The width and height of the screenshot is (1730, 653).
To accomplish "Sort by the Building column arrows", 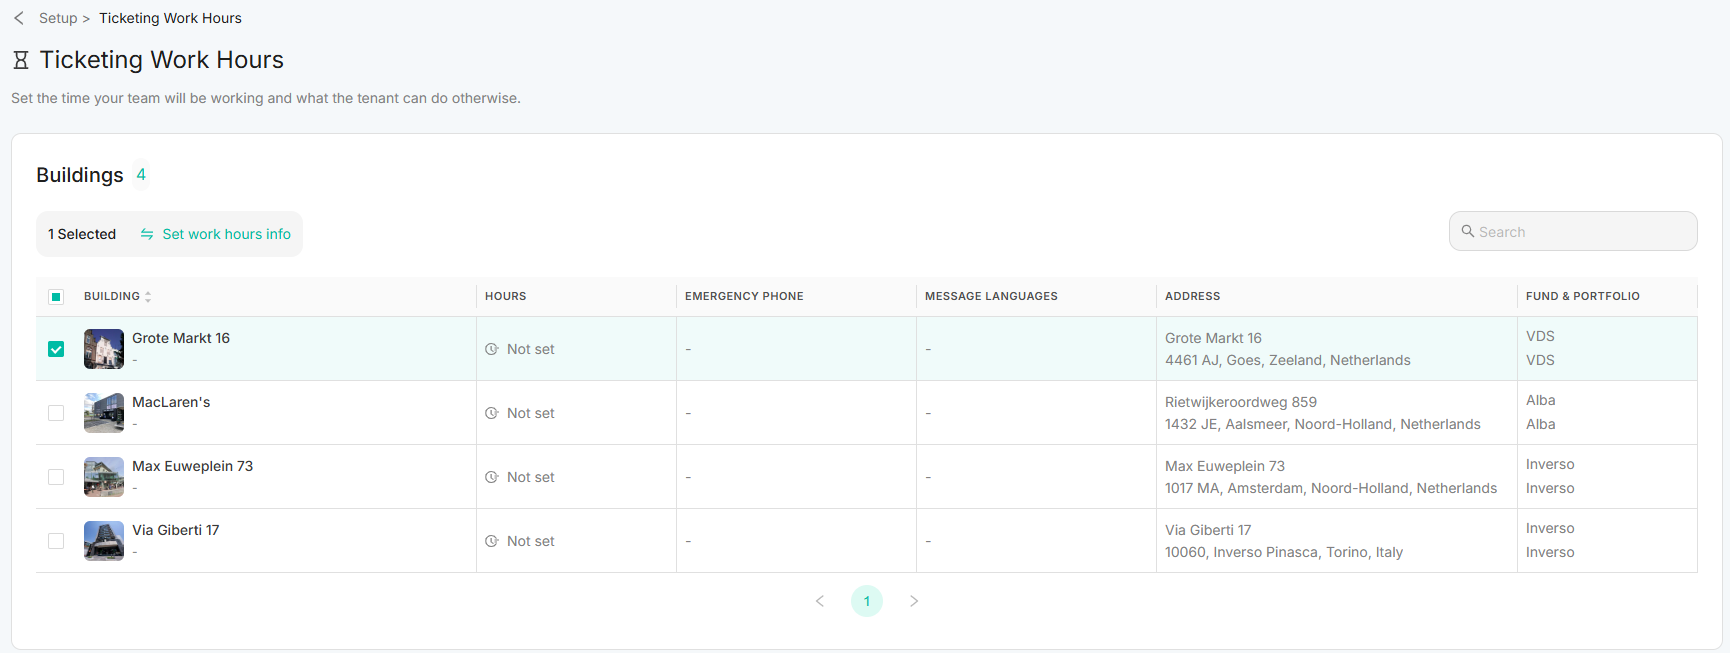I will 148,297.
